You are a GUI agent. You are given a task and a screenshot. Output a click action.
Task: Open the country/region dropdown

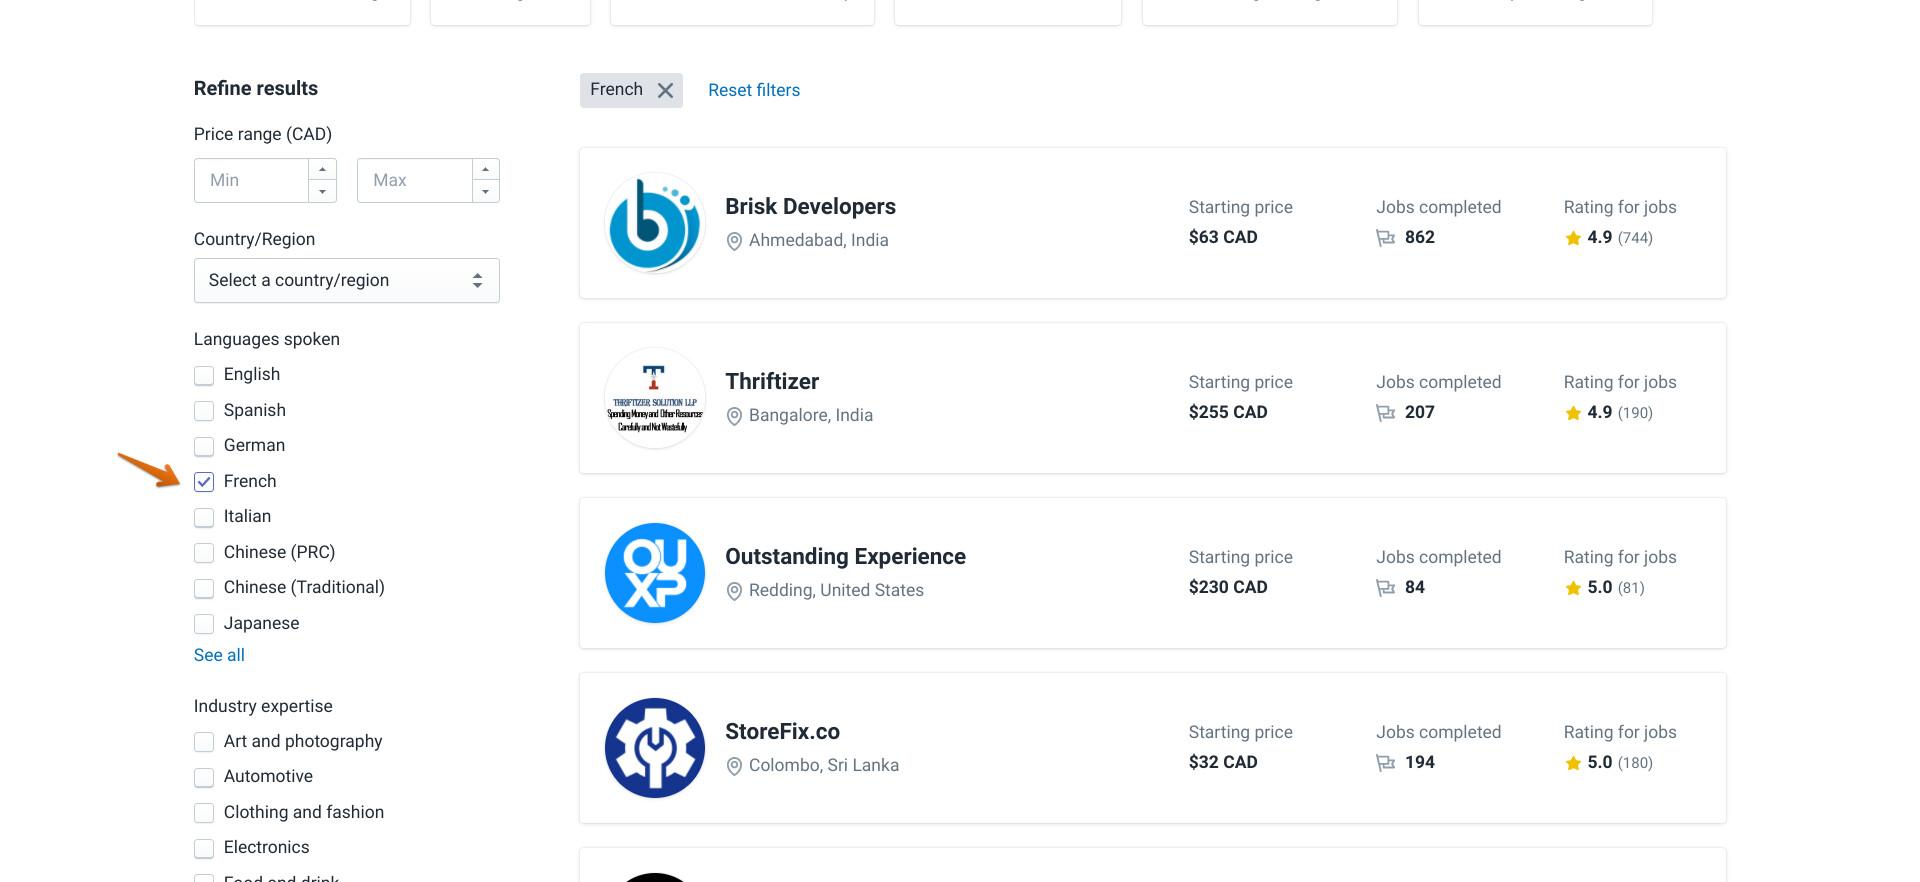pyautogui.click(x=346, y=281)
